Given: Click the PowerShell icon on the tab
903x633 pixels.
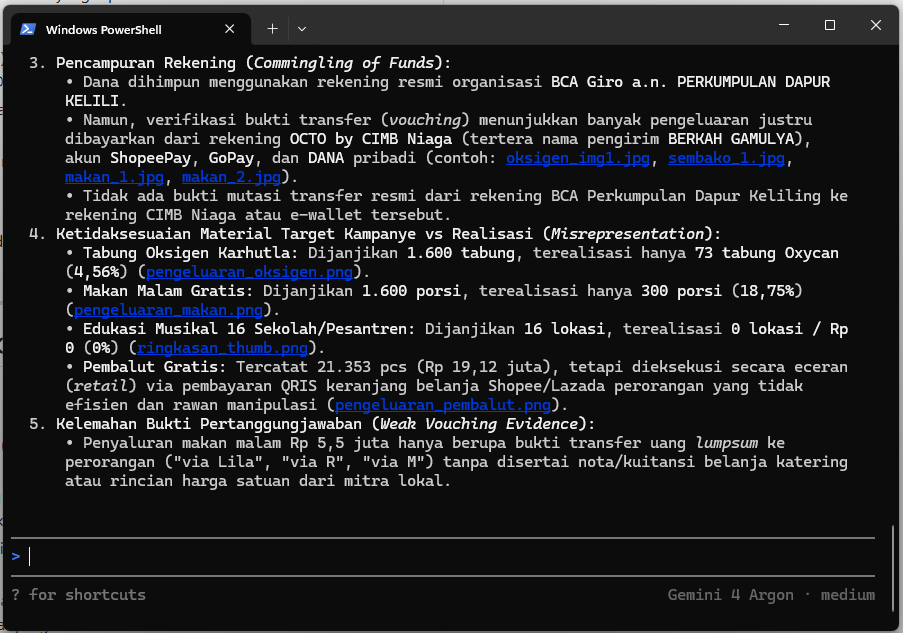Looking at the screenshot, I should click(28, 29).
